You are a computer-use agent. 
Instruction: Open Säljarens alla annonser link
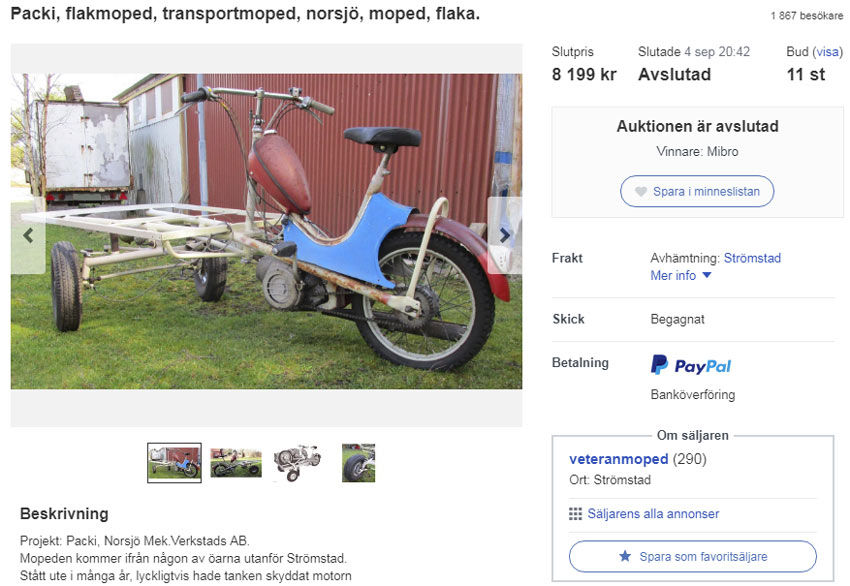(653, 513)
